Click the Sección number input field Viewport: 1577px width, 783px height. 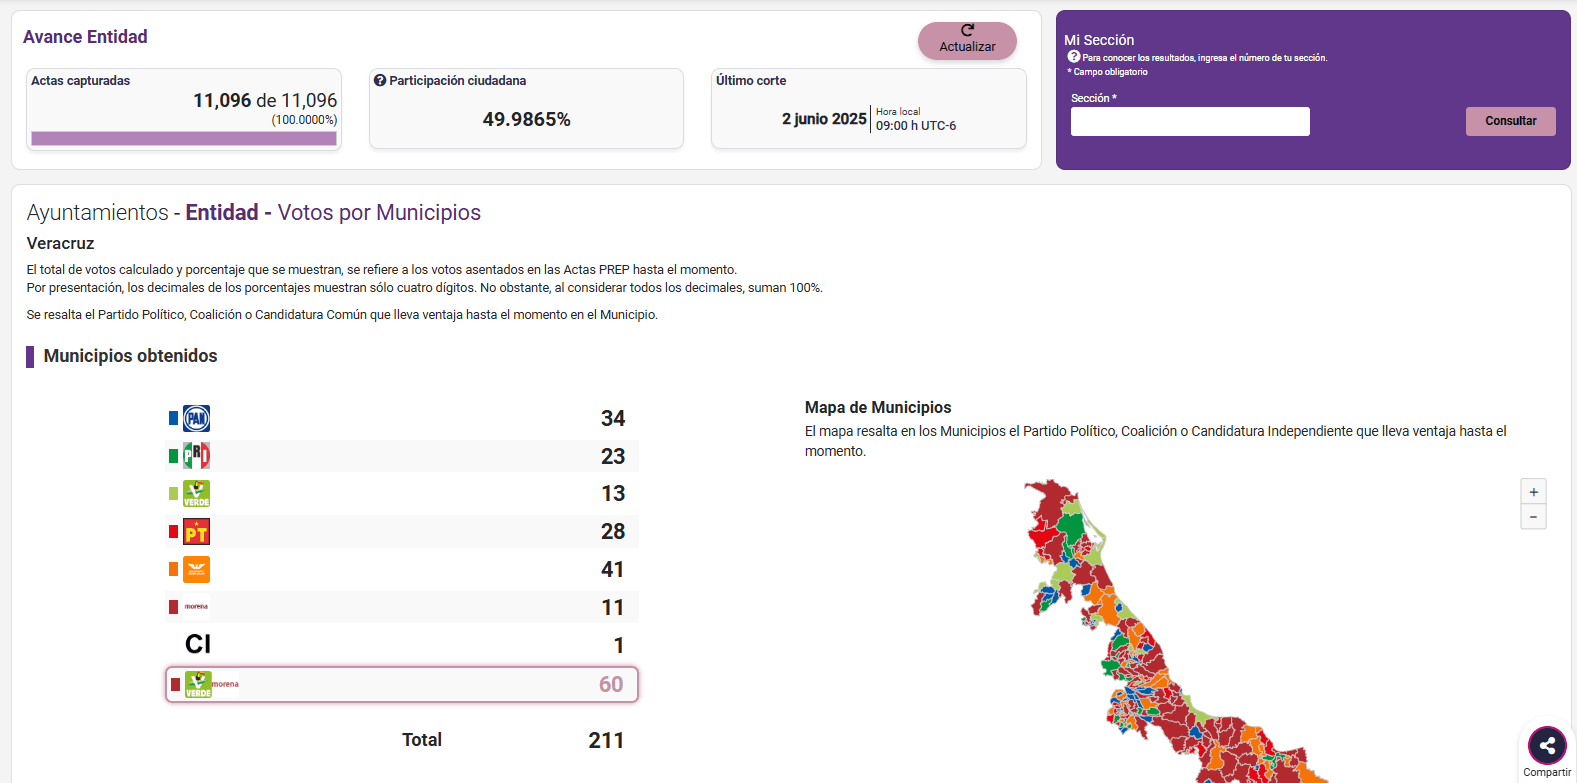tap(1189, 122)
